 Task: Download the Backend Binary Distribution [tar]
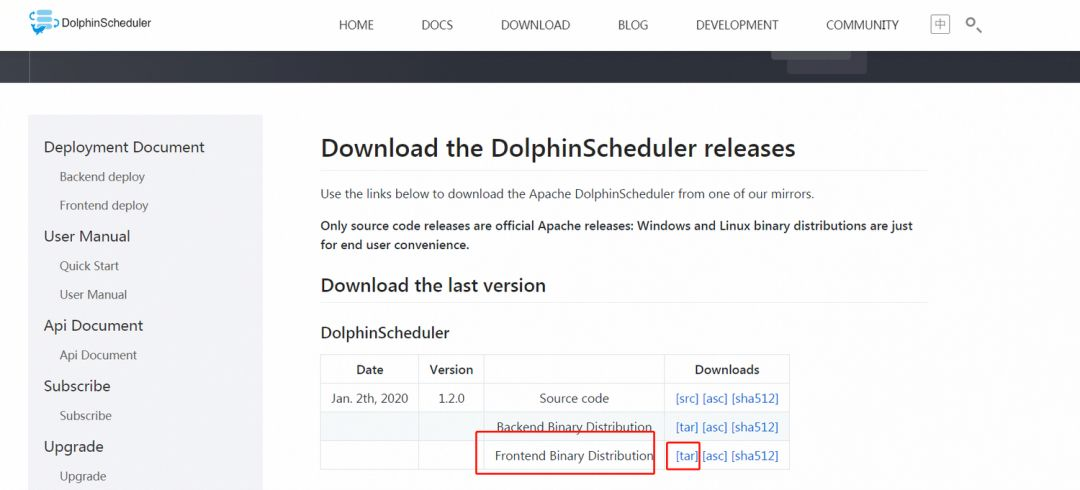pos(687,427)
